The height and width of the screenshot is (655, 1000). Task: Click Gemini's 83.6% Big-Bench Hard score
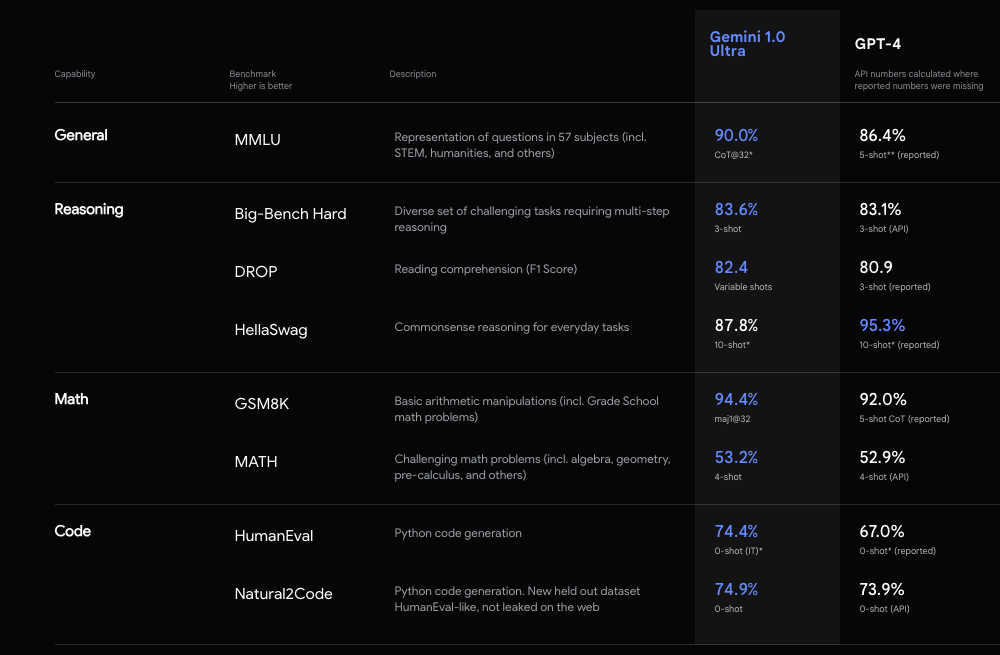point(736,209)
